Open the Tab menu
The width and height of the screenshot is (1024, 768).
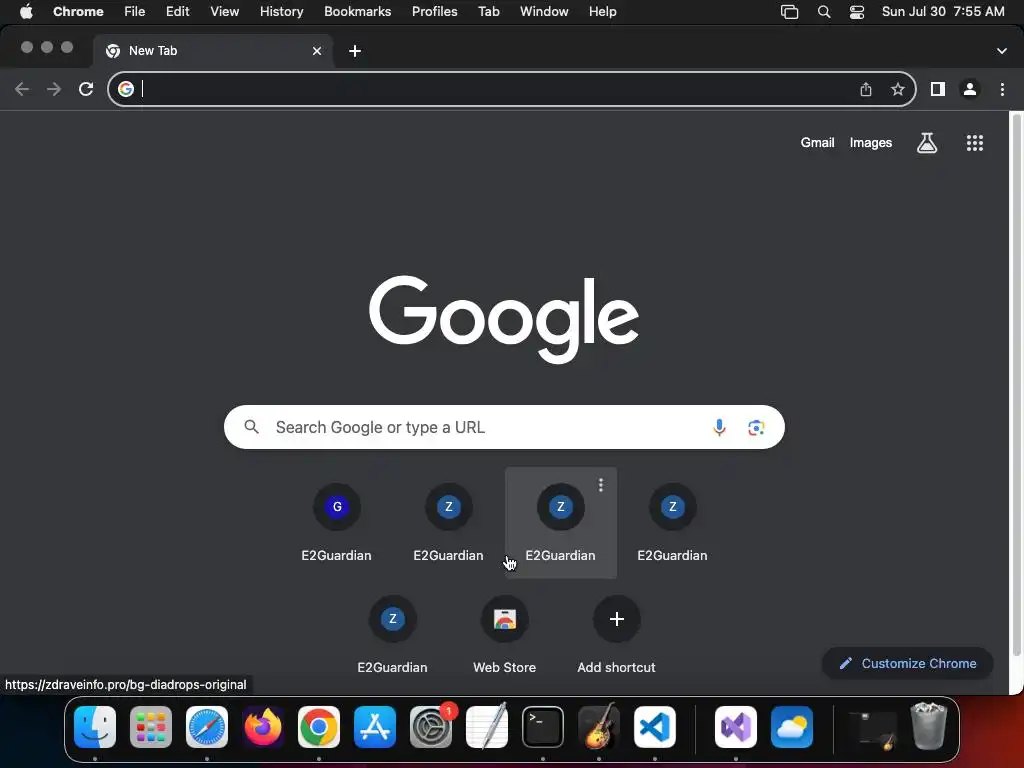(489, 12)
